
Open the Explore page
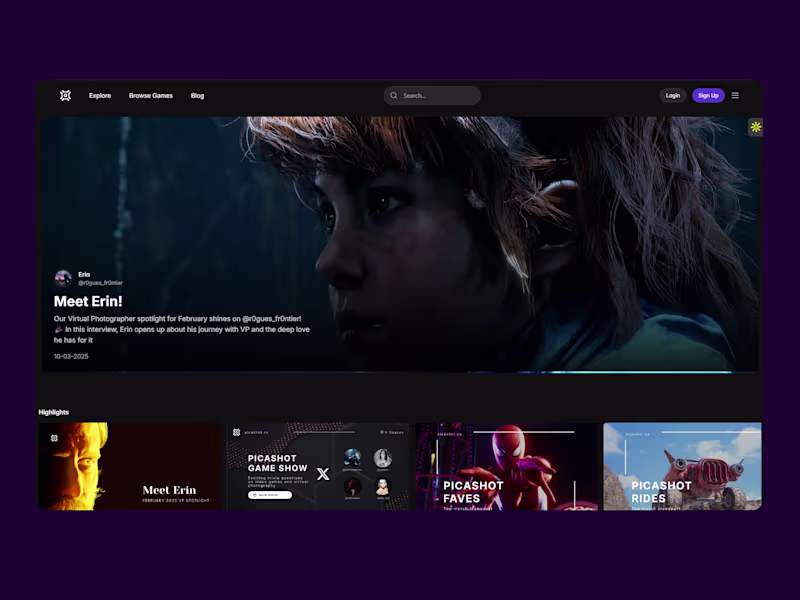(x=100, y=95)
